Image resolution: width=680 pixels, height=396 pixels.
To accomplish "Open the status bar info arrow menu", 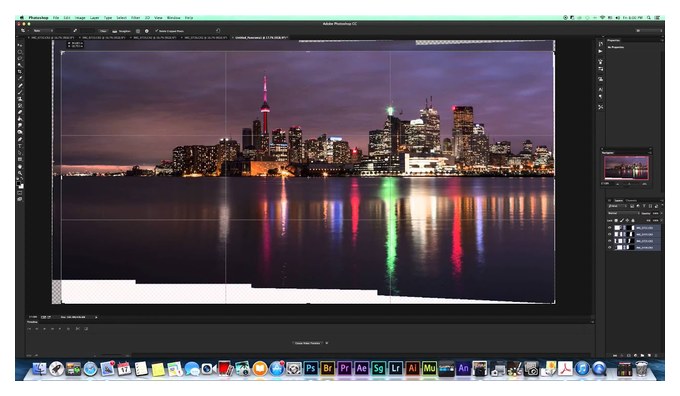I will [96, 317].
